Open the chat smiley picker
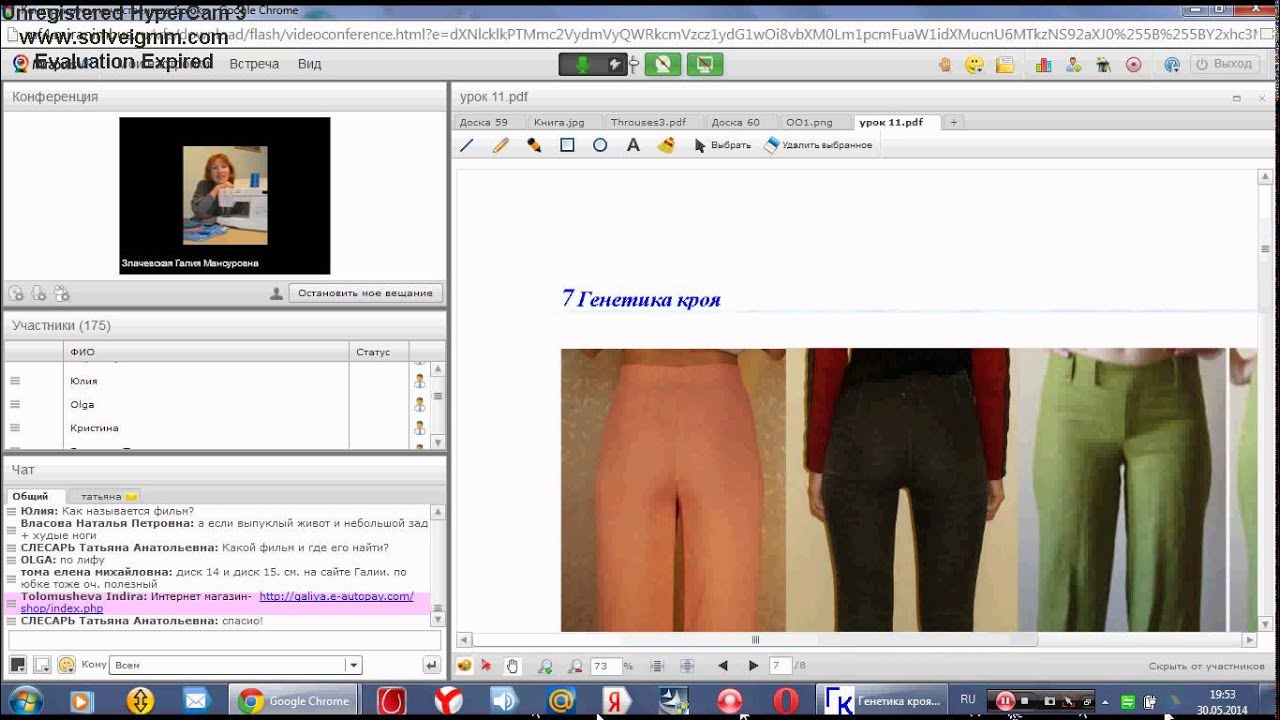Viewport: 1280px width, 720px height. pyautogui.click(x=66, y=665)
